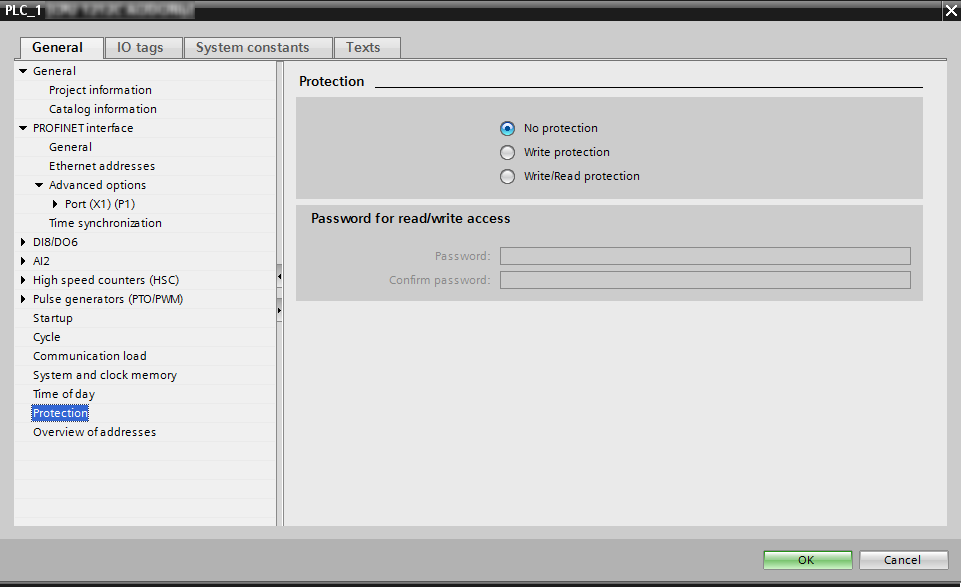
Task: Expand High speed counters (HSC) arrow
Action: (x=23, y=280)
